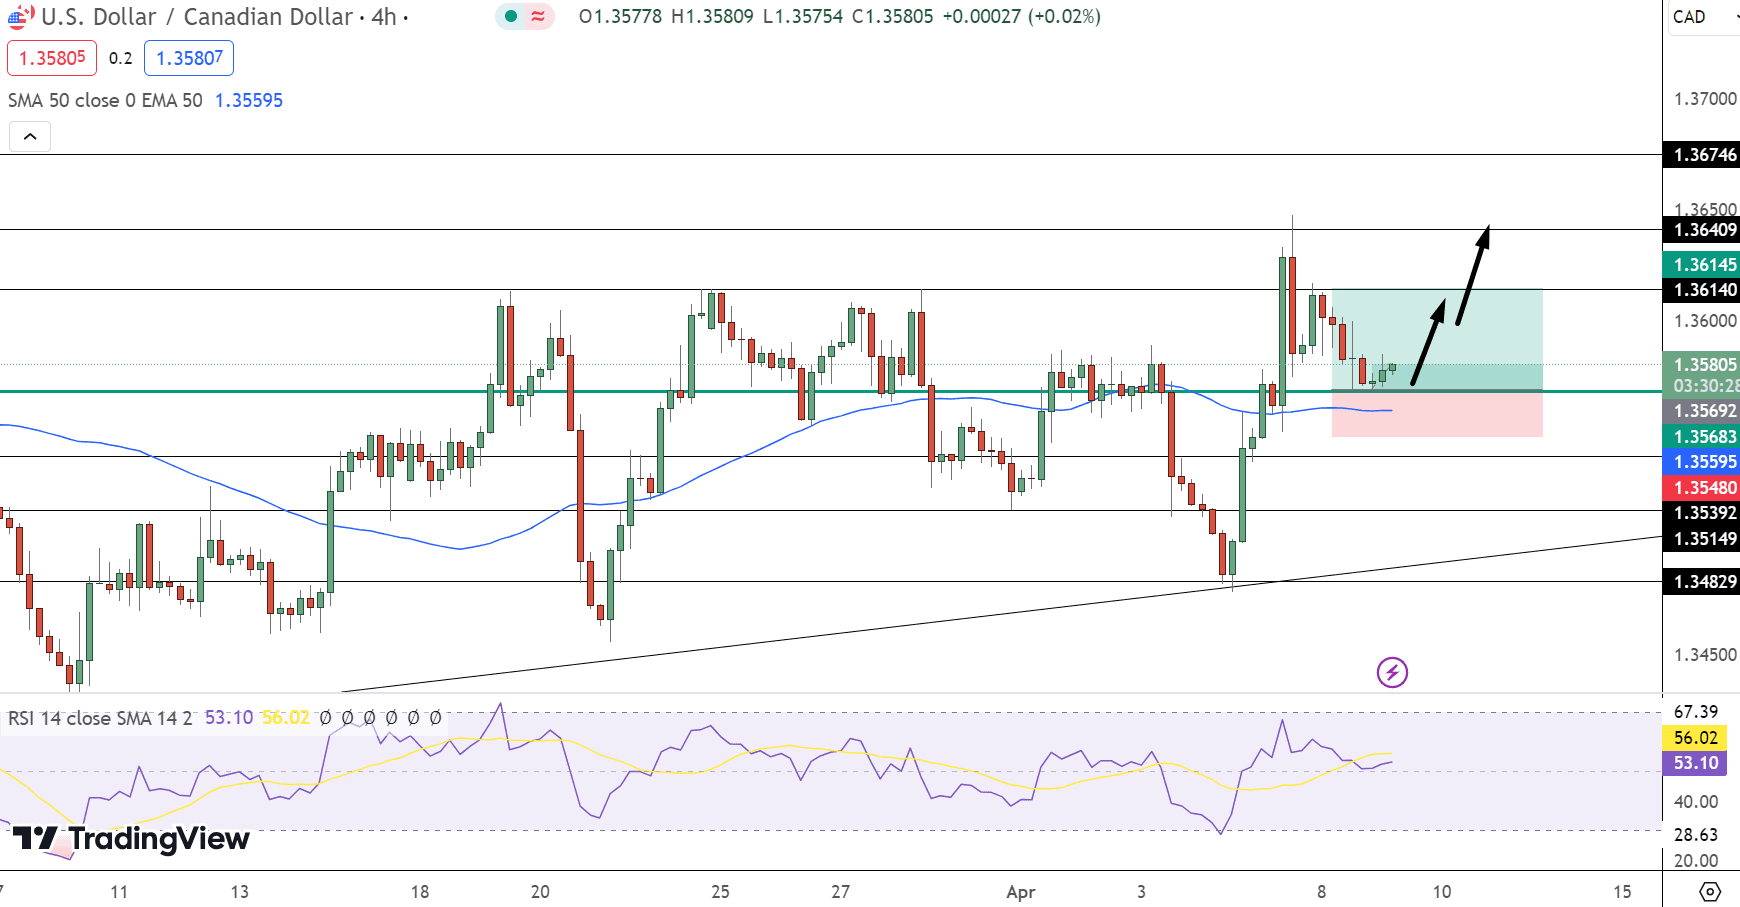
Task: Click the 28.63 RSI scale label
Action: 1695,835
